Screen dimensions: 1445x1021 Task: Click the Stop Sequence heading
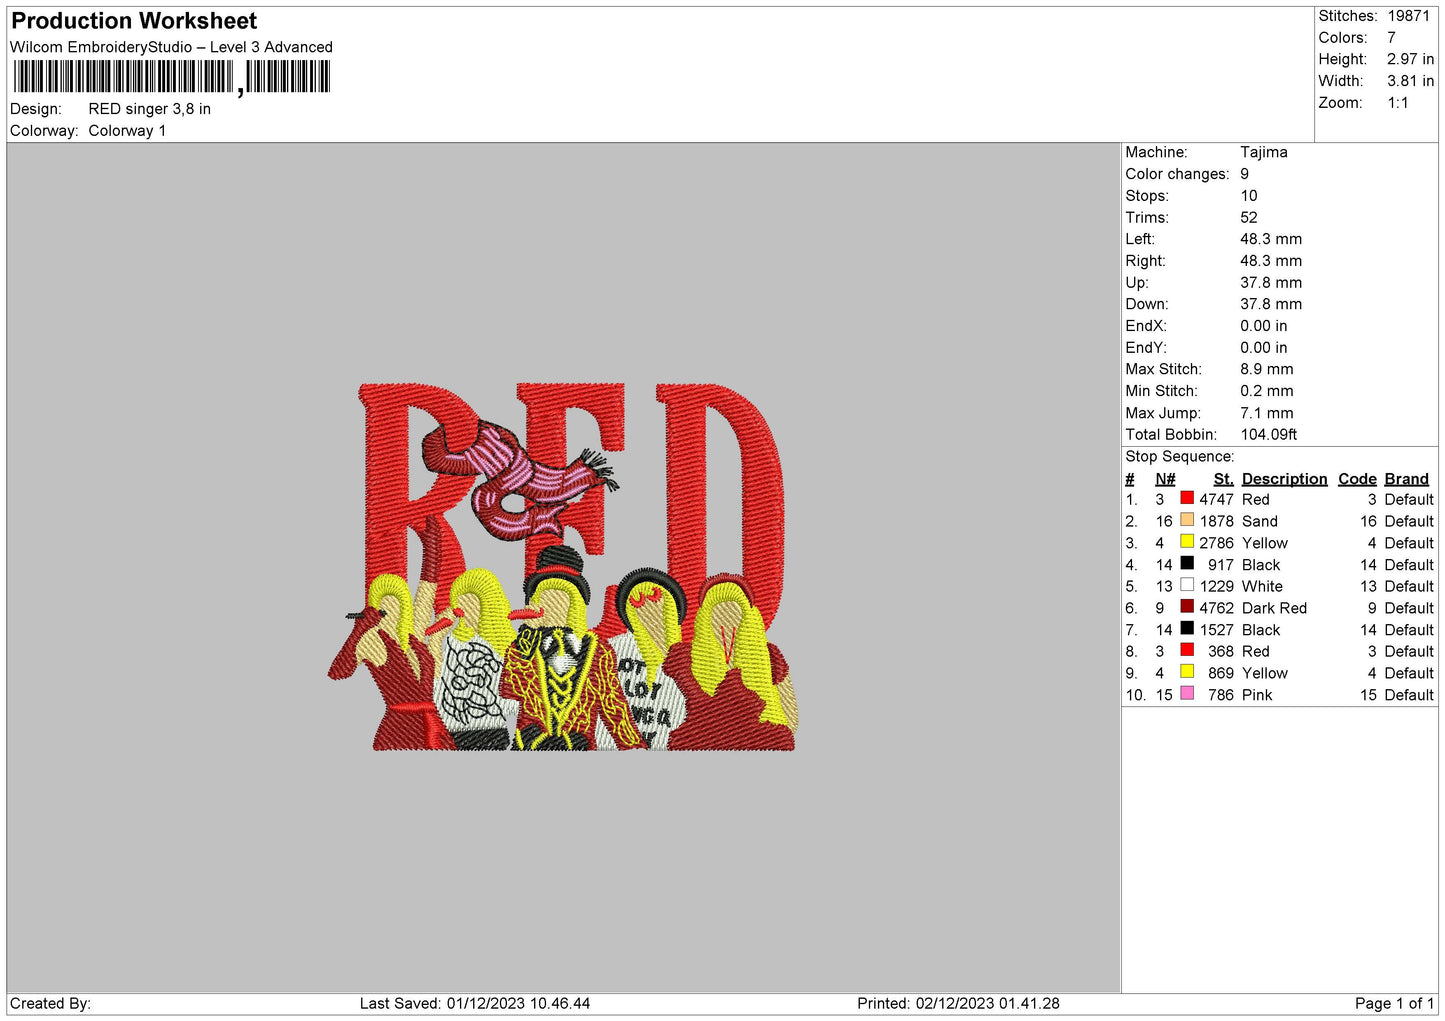pyautogui.click(x=1180, y=456)
